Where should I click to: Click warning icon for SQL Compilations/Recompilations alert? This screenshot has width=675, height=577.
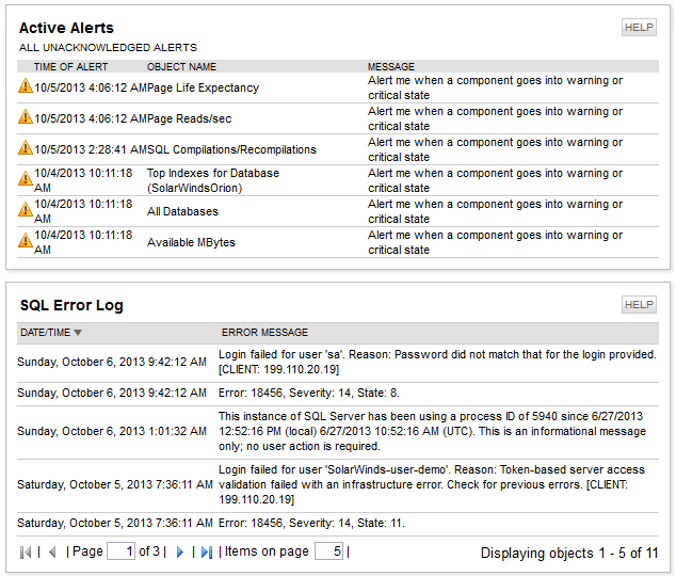tap(25, 148)
